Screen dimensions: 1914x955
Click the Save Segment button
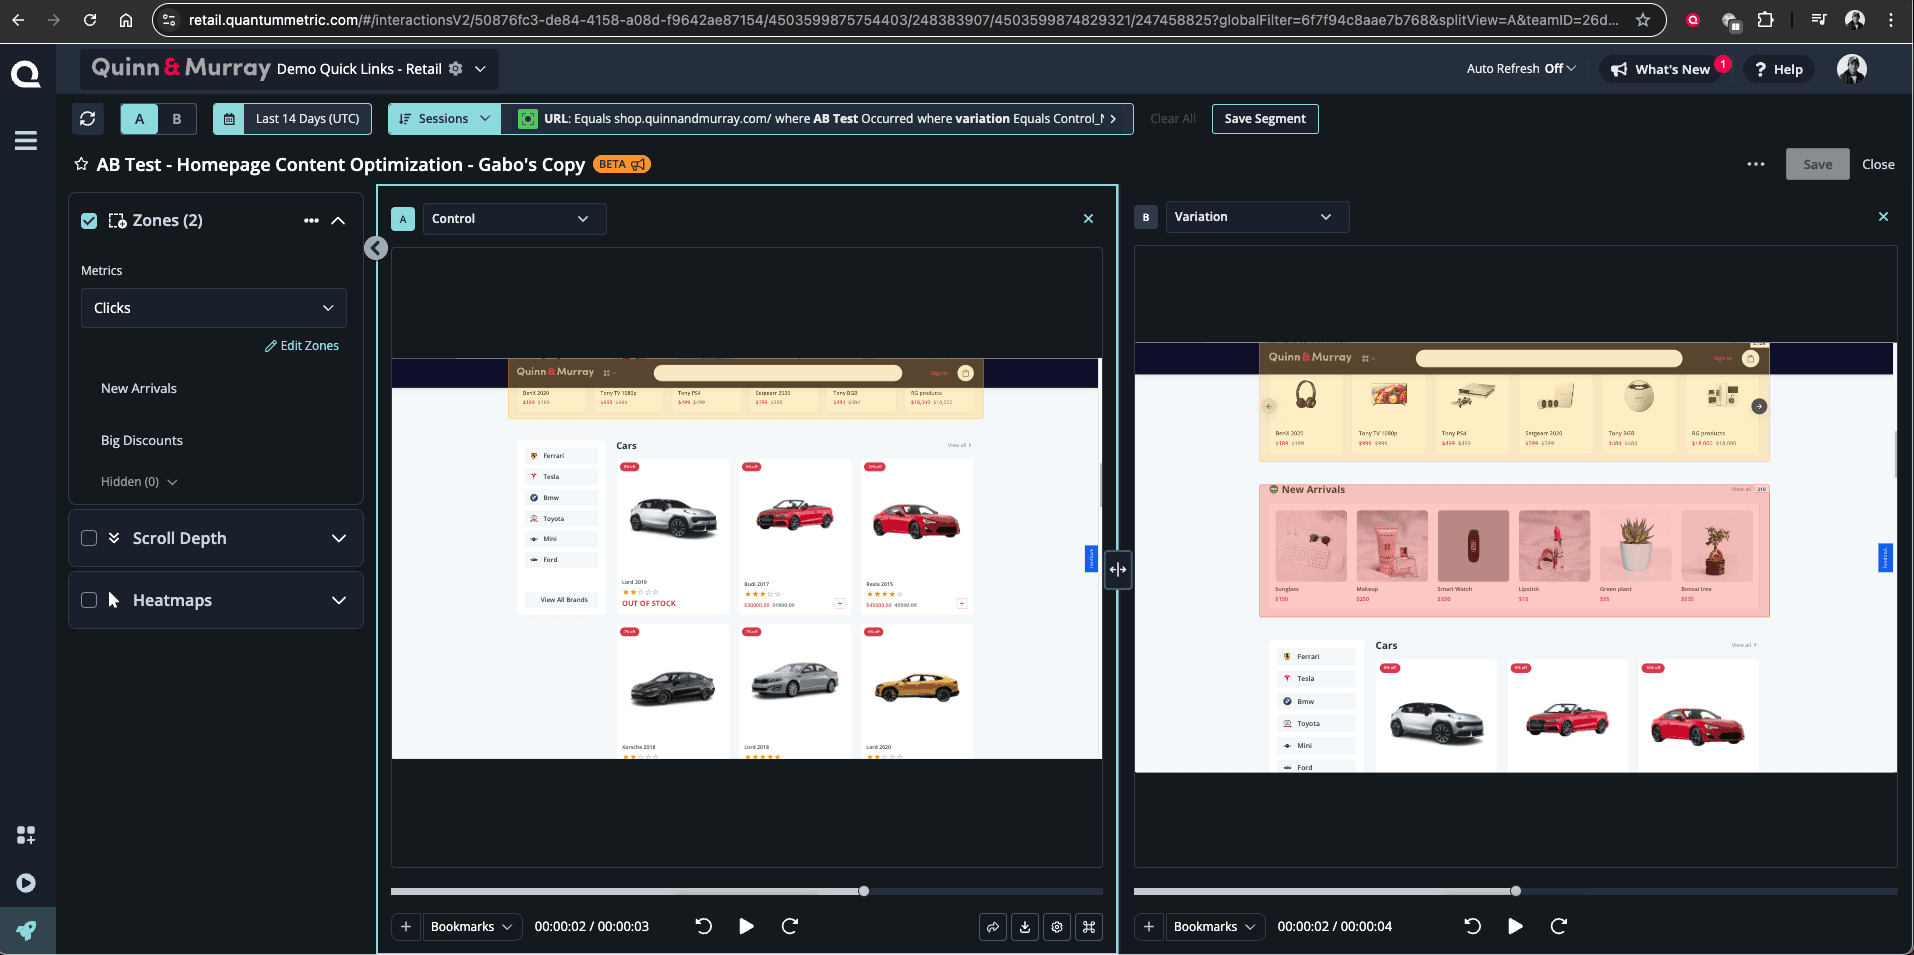coord(1265,119)
